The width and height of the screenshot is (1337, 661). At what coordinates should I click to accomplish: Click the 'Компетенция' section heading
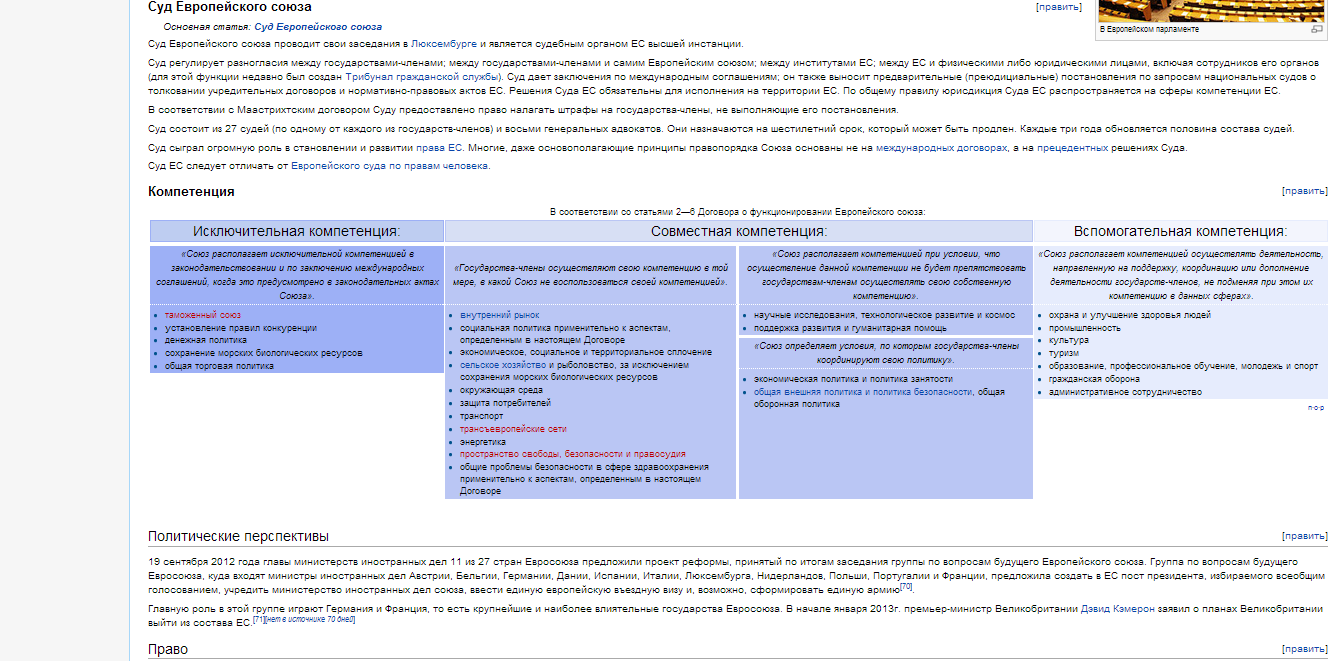[191, 191]
